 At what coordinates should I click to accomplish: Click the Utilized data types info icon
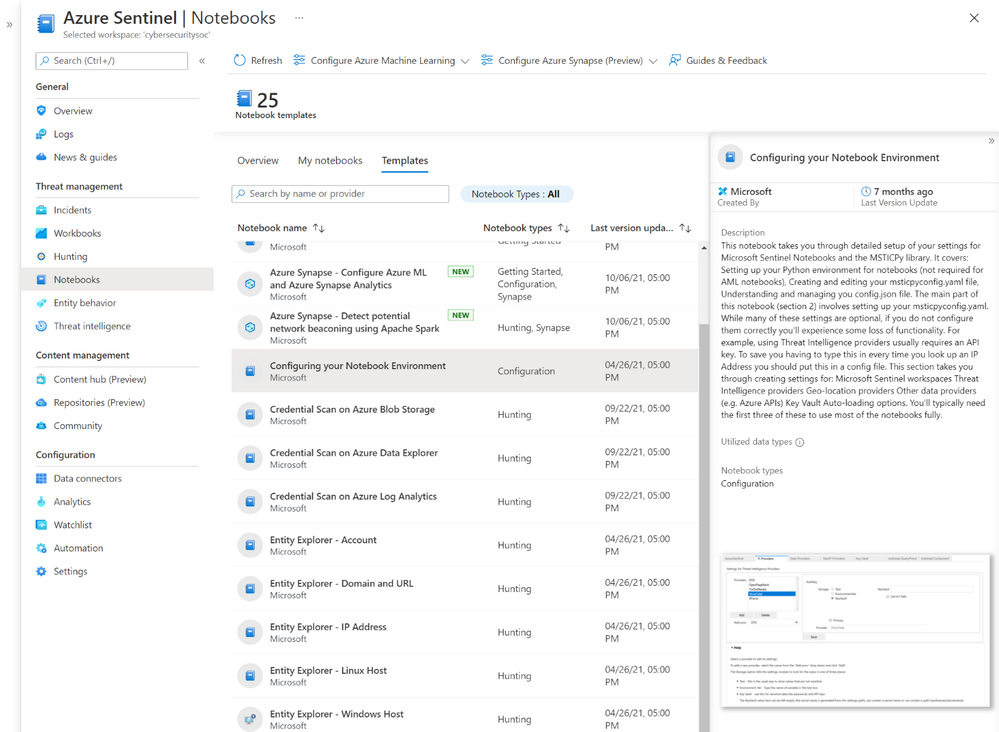coord(800,442)
